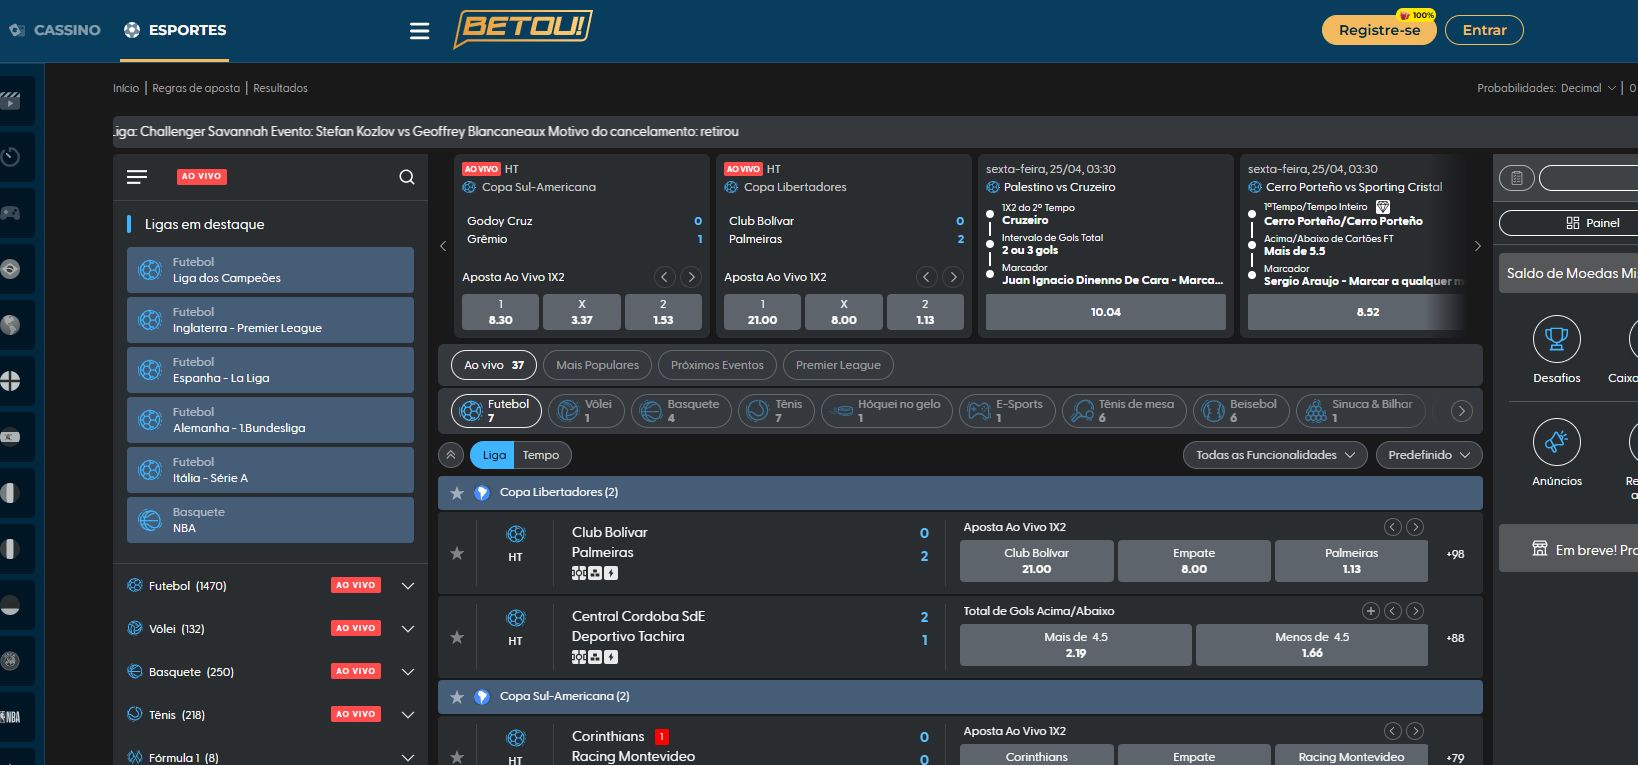This screenshot has width=1638, height=765.
Task: Filter by Vôlei sport chip
Action: (587, 411)
